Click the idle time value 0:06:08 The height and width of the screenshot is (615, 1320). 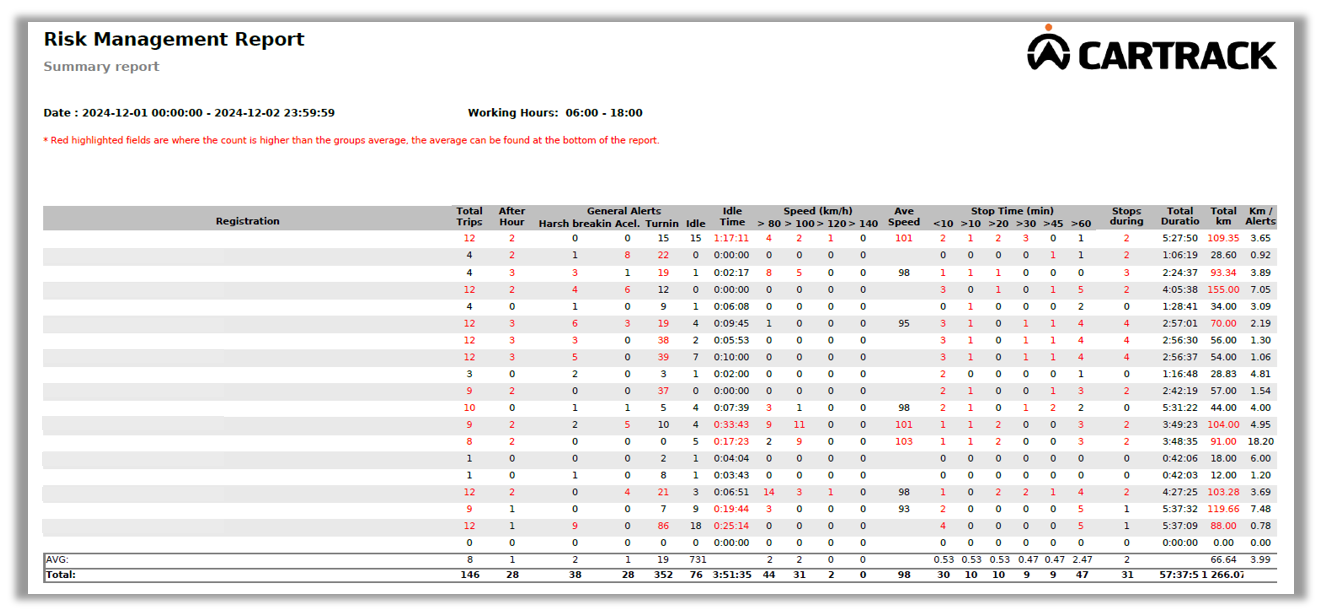(x=732, y=307)
